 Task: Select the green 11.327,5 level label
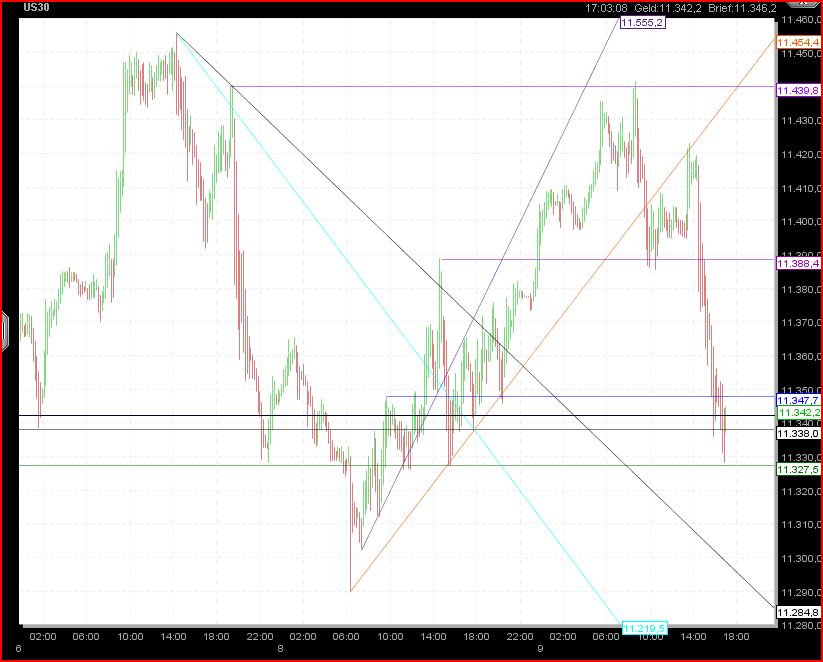click(798, 469)
